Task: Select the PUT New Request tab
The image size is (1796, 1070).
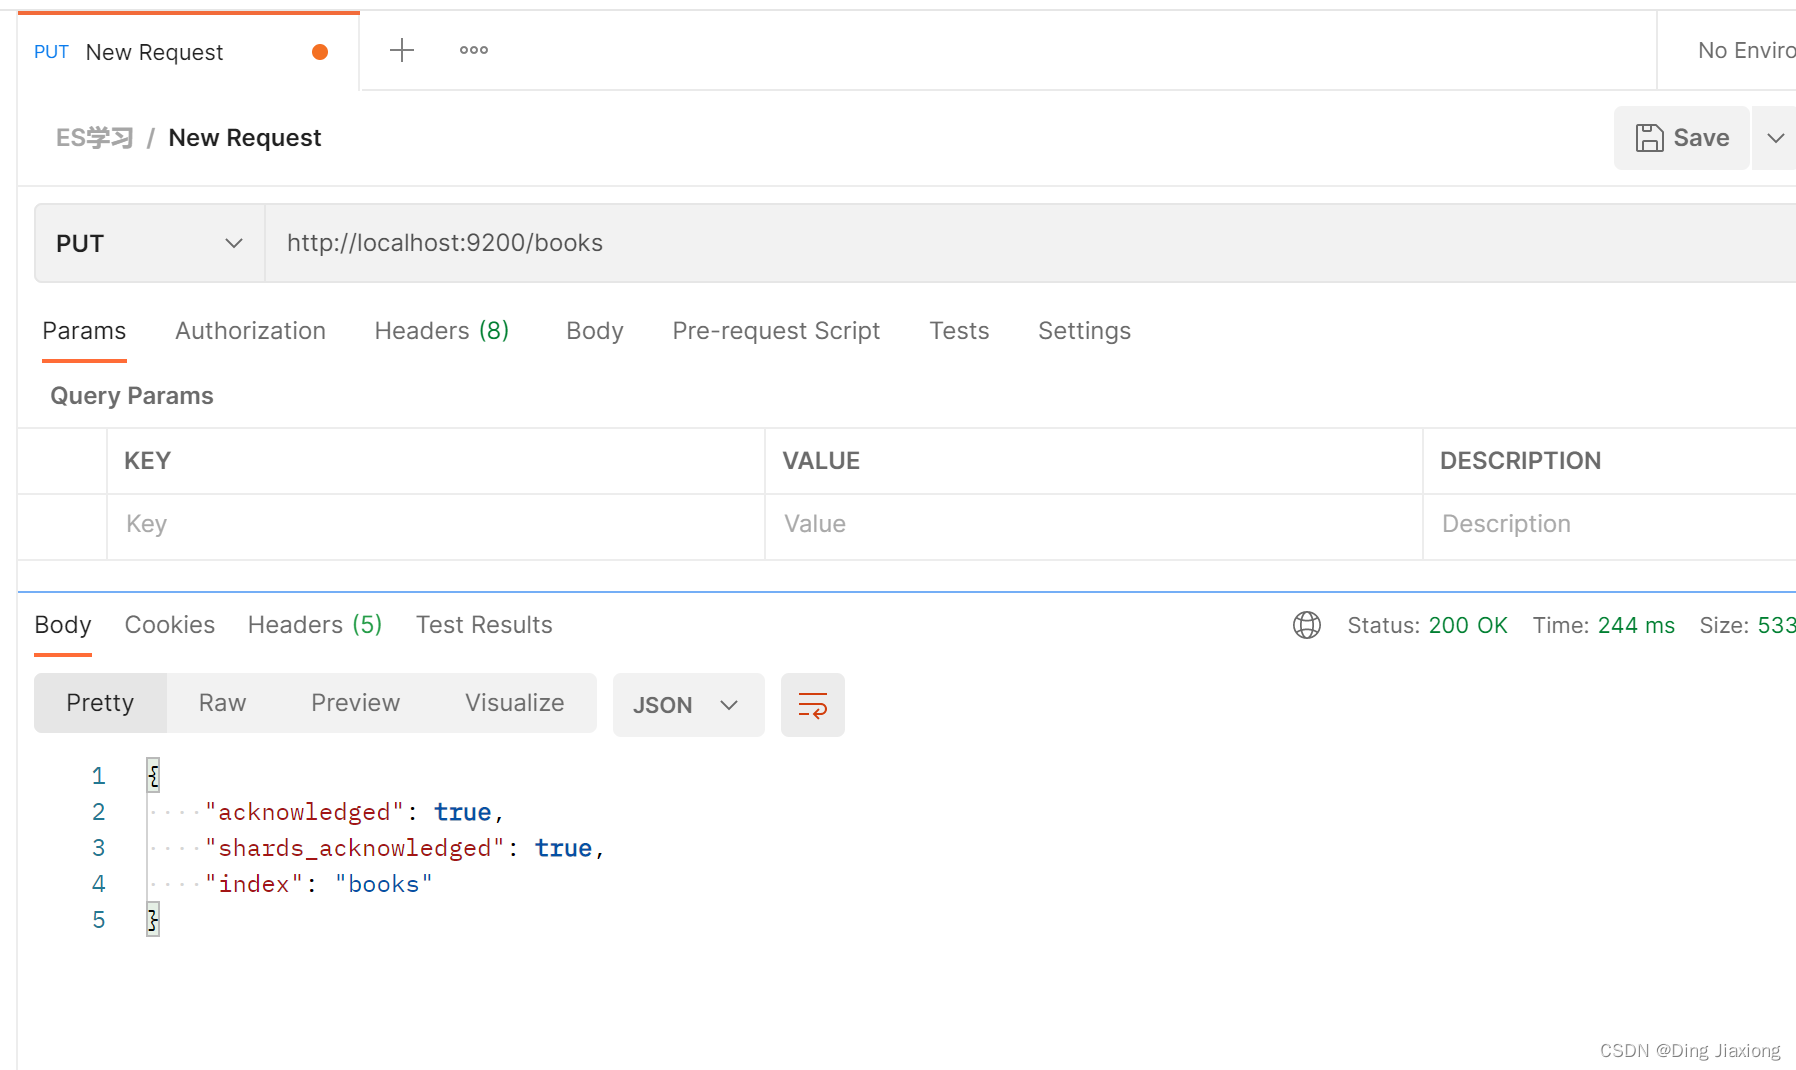Action: point(188,52)
